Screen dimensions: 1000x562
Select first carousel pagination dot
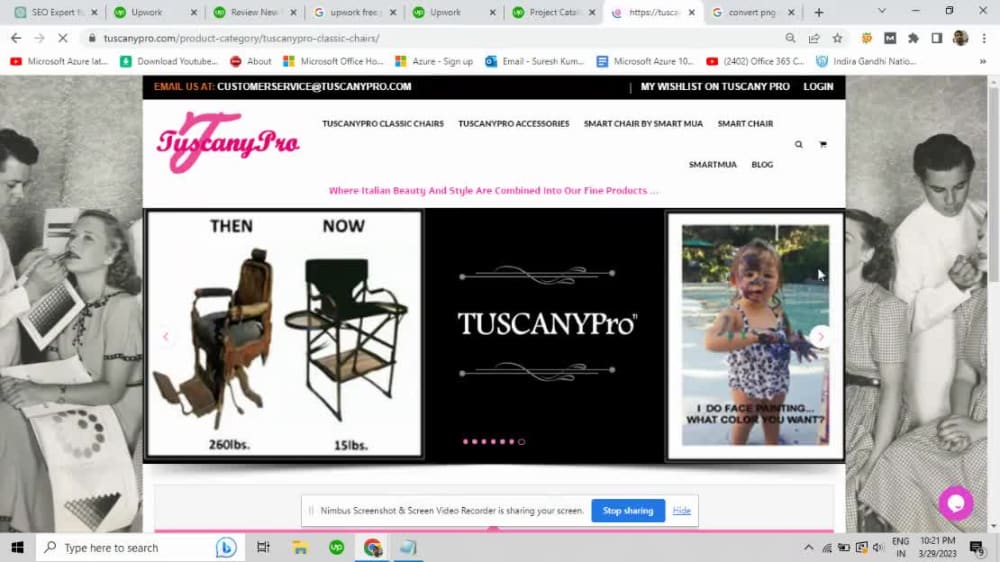pos(466,441)
